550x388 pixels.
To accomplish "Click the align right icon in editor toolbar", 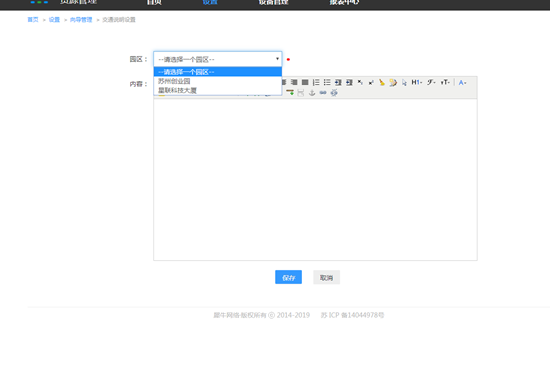I will coord(294,82).
